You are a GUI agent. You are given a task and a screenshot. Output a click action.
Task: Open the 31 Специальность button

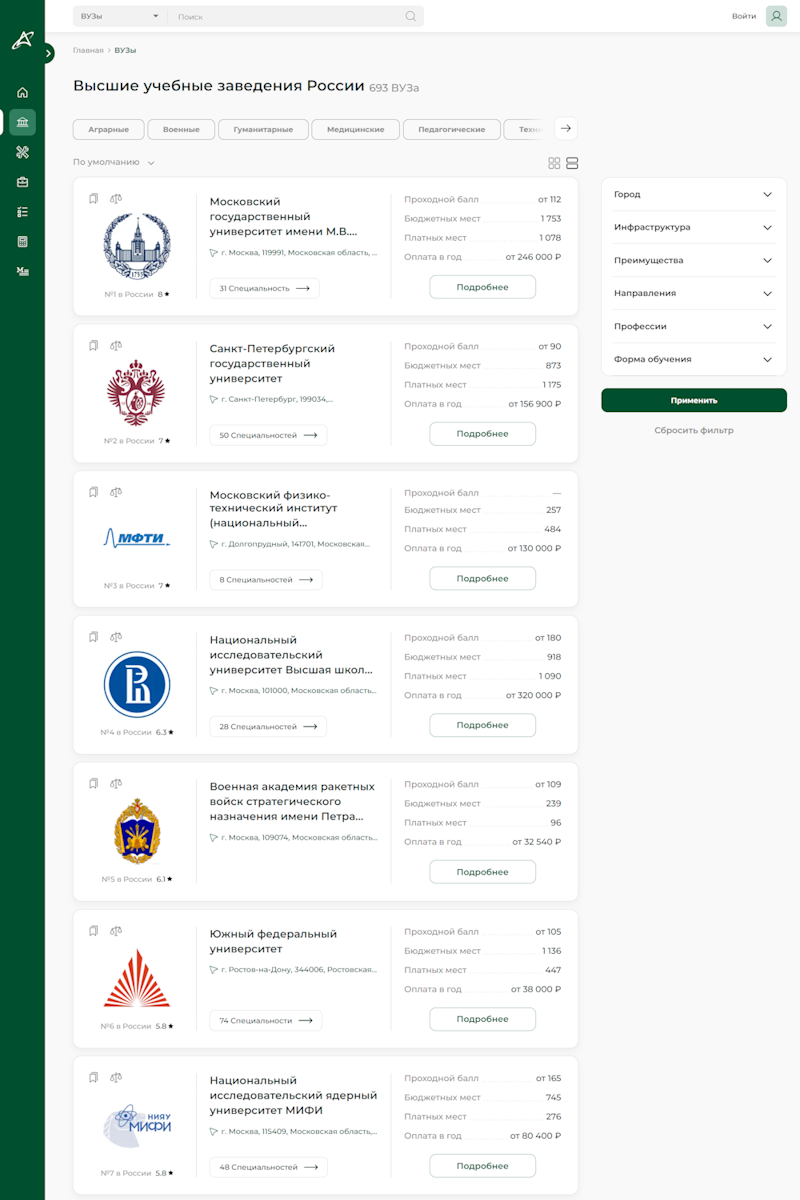coord(265,288)
